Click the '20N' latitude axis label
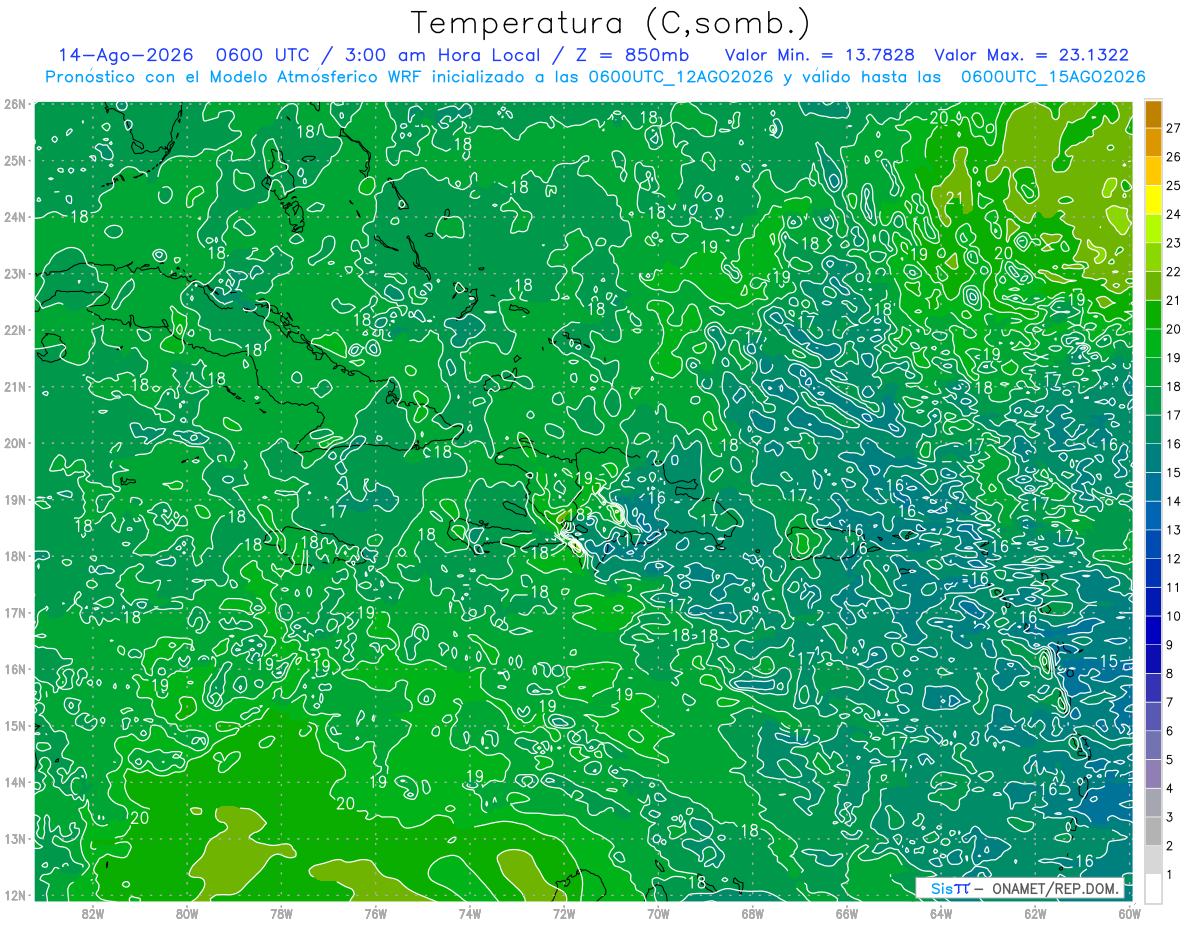 [14, 443]
